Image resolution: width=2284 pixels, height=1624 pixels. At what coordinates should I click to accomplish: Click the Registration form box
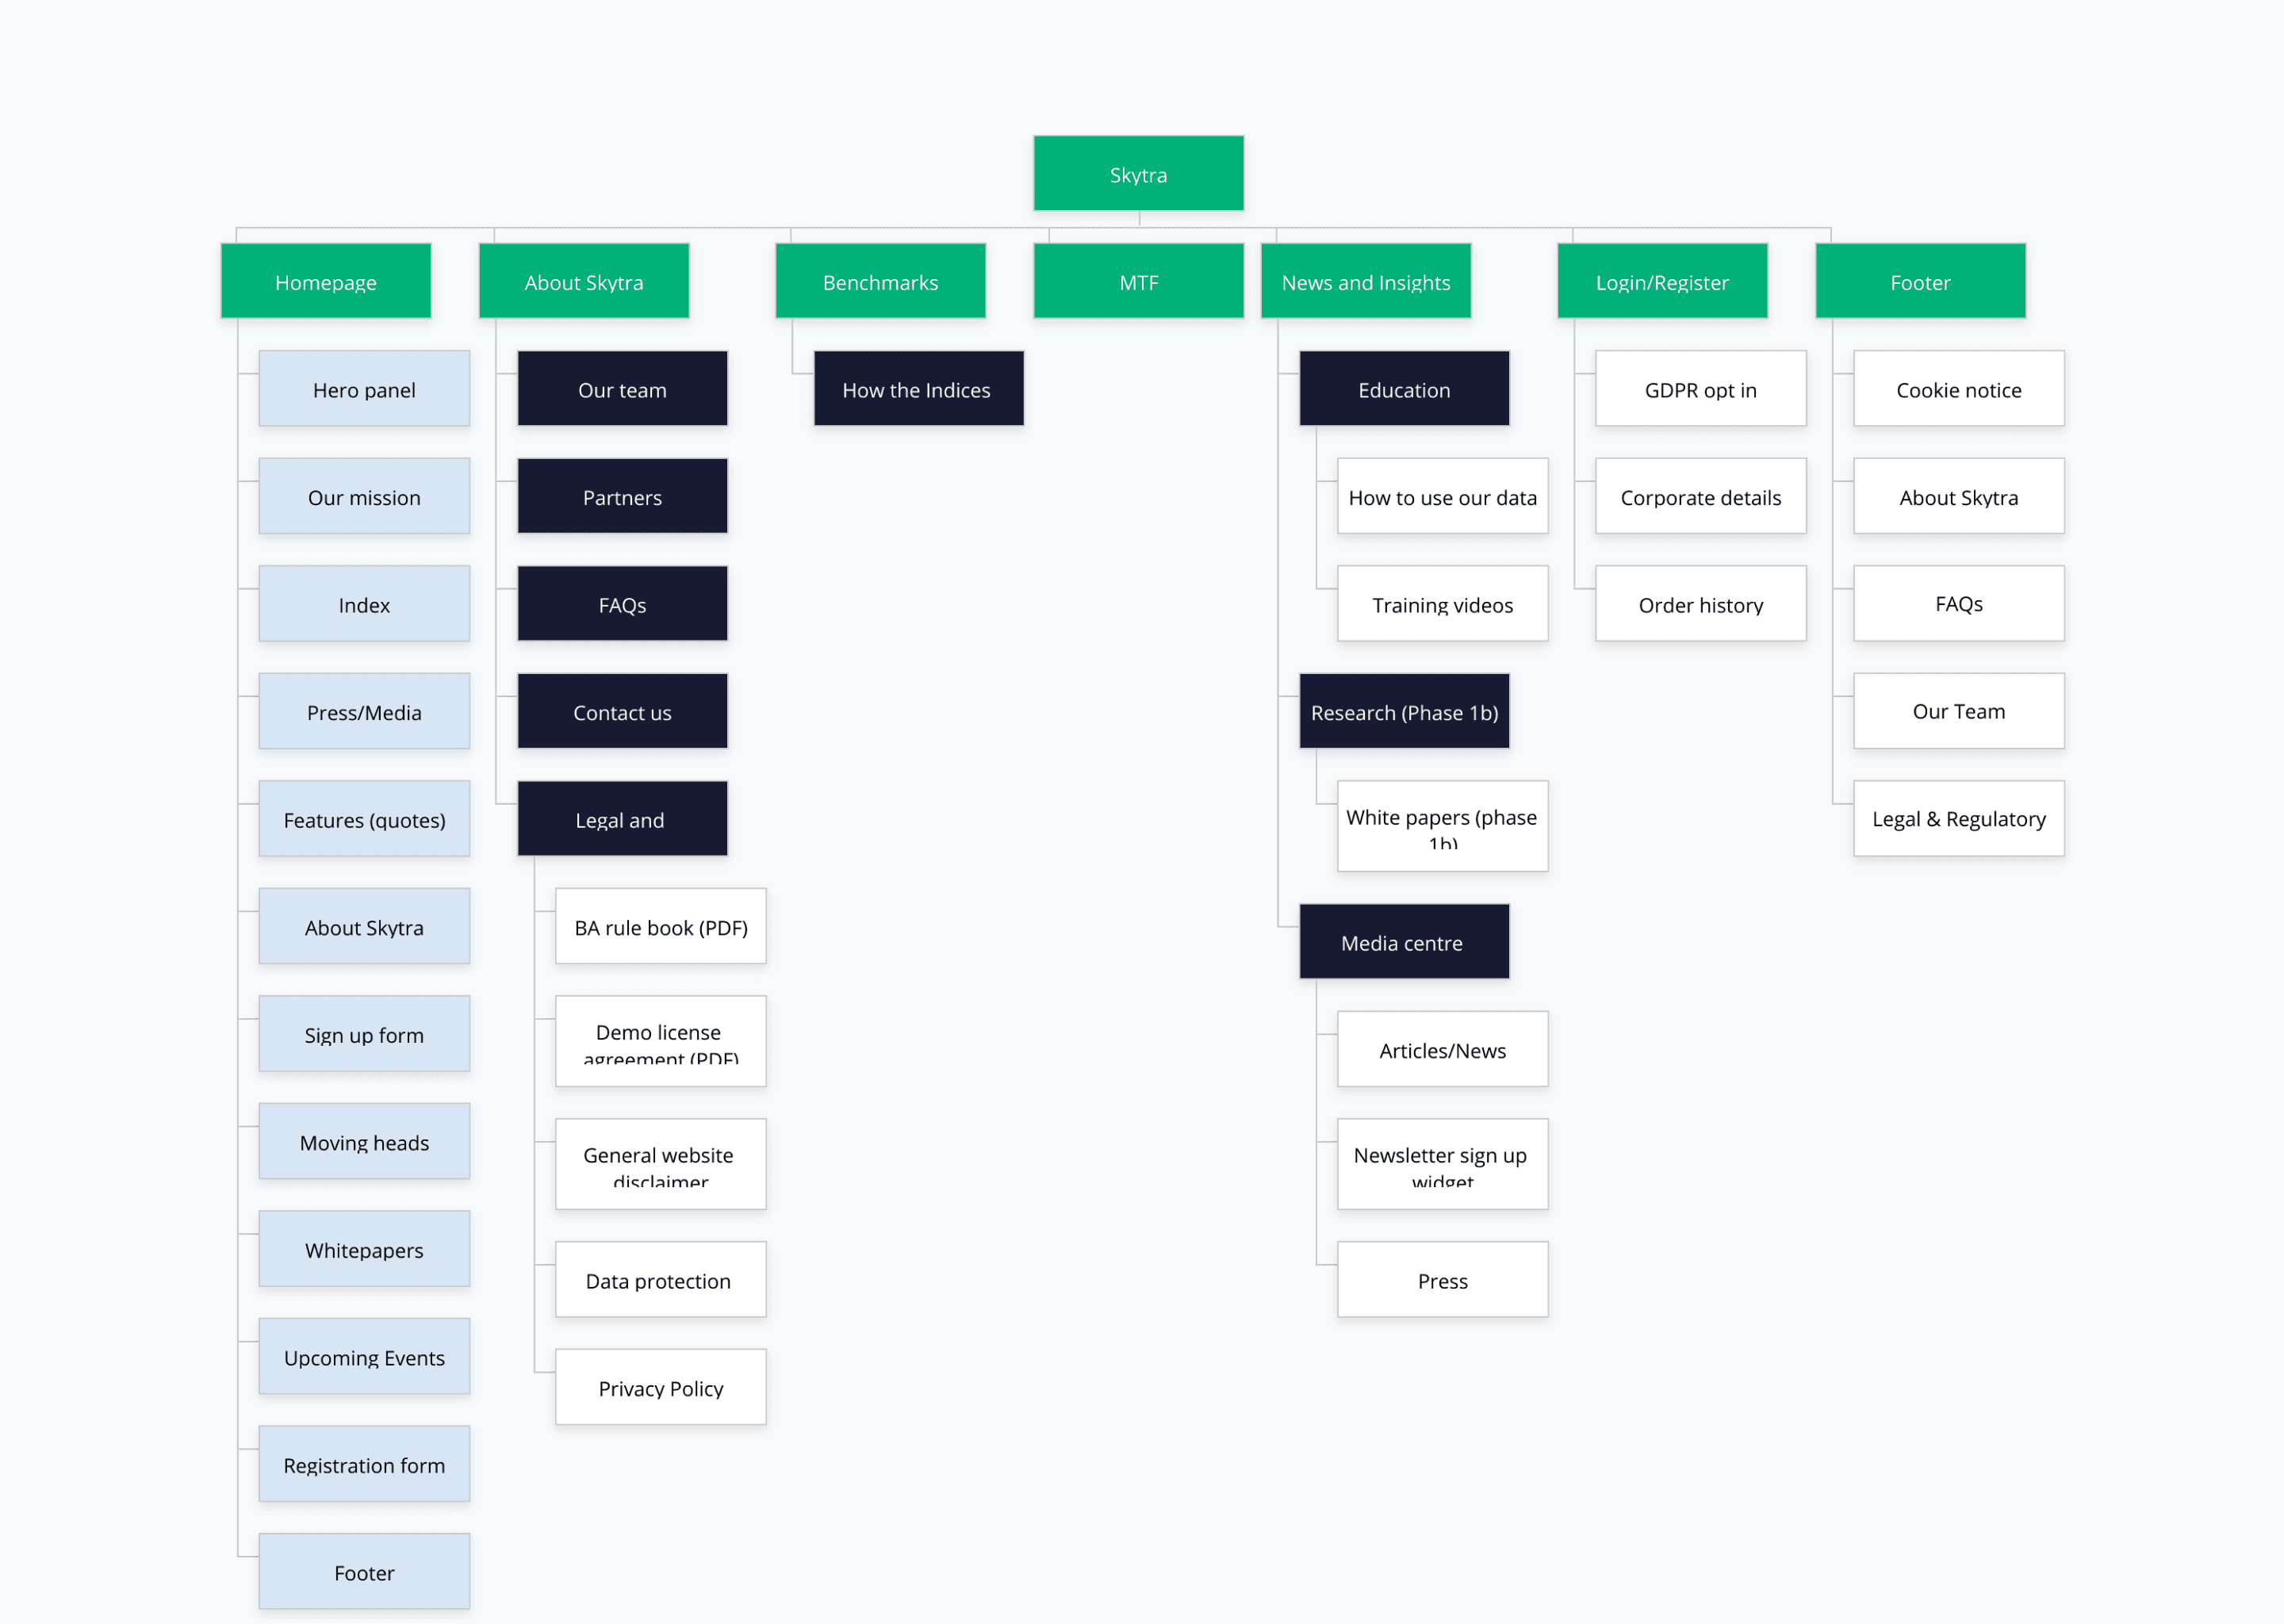[364, 1464]
